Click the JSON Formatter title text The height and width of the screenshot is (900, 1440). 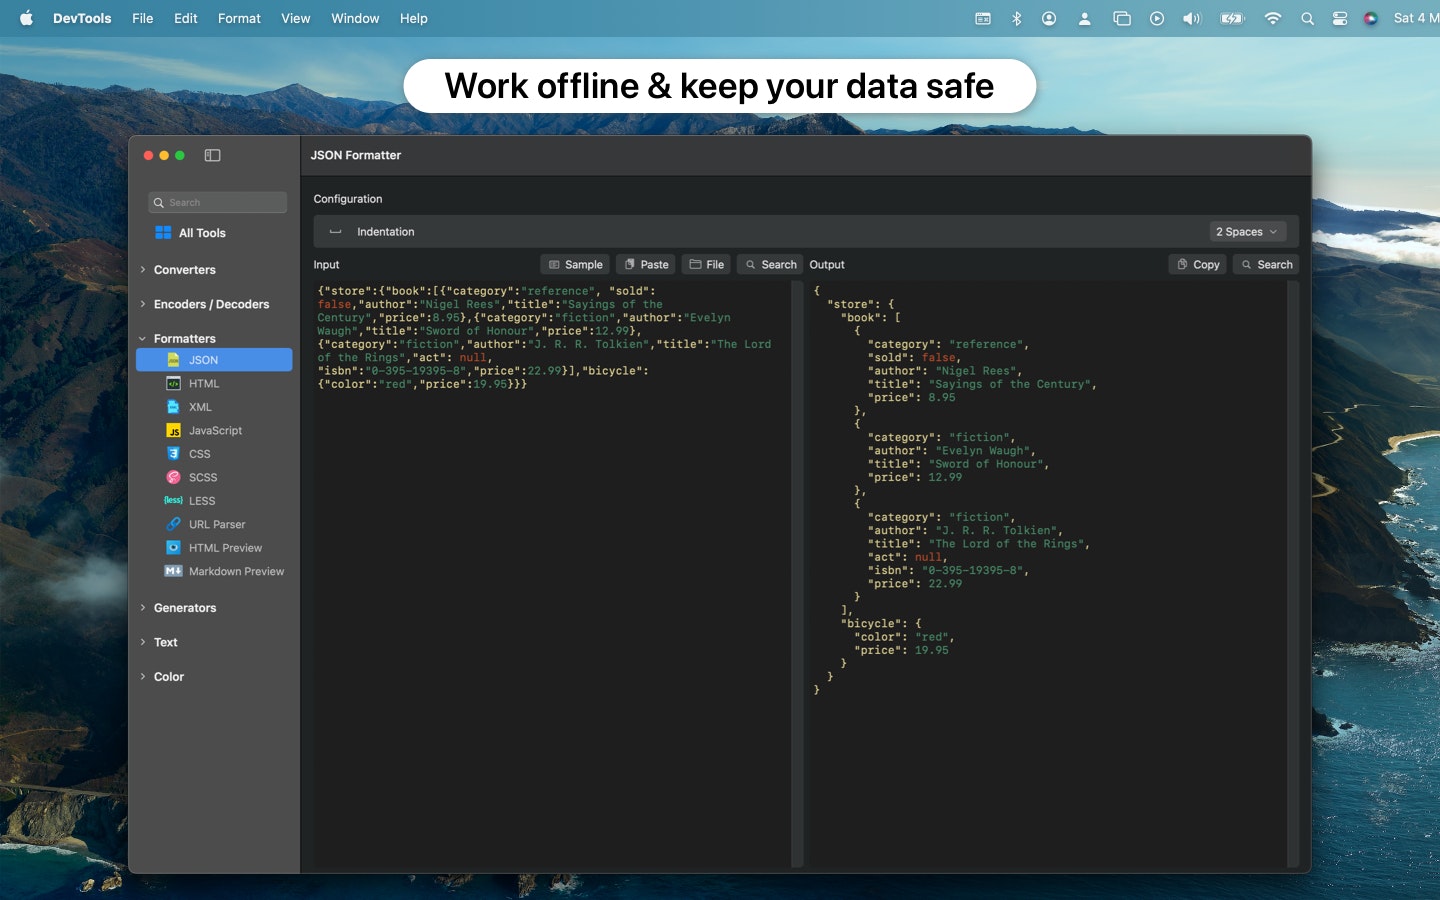click(x=356, y=155)
